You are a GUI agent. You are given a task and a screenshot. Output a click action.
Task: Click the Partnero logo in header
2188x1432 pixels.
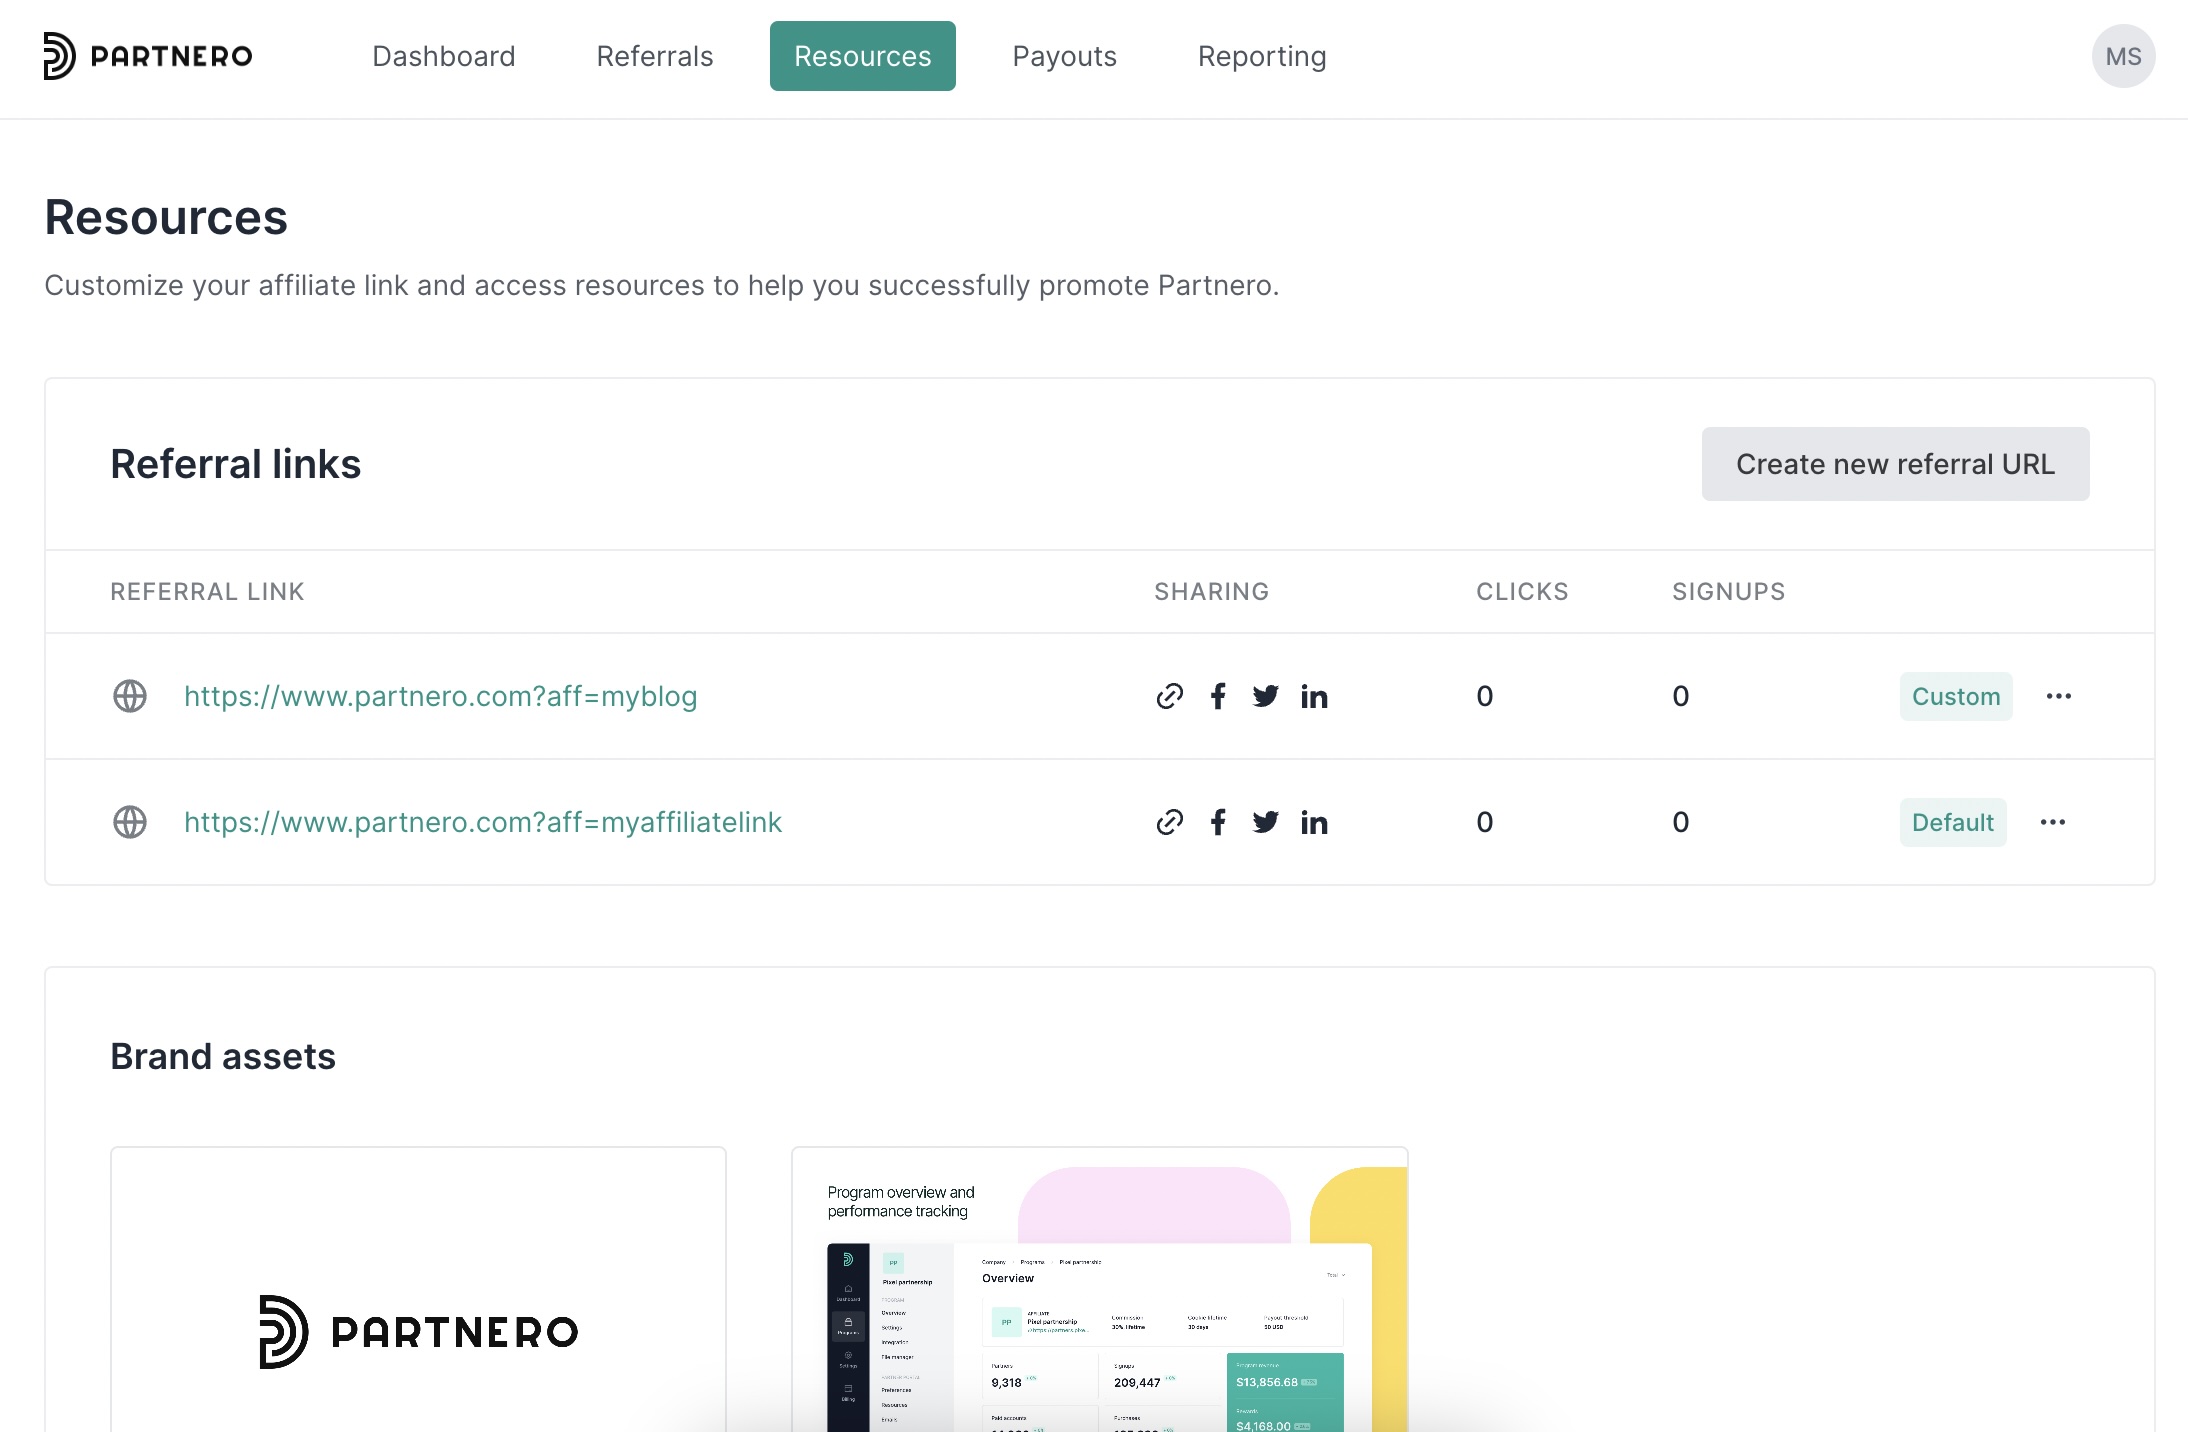148,56
